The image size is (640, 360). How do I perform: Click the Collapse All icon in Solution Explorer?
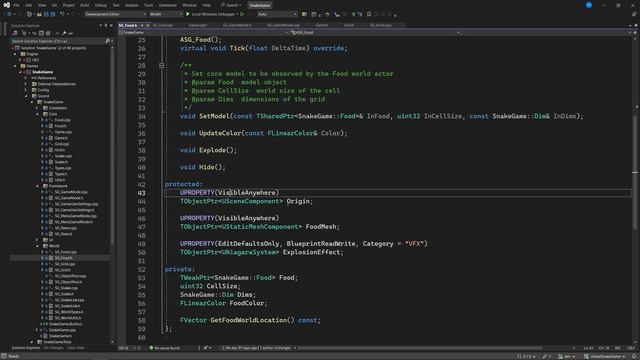click(41, 33)
